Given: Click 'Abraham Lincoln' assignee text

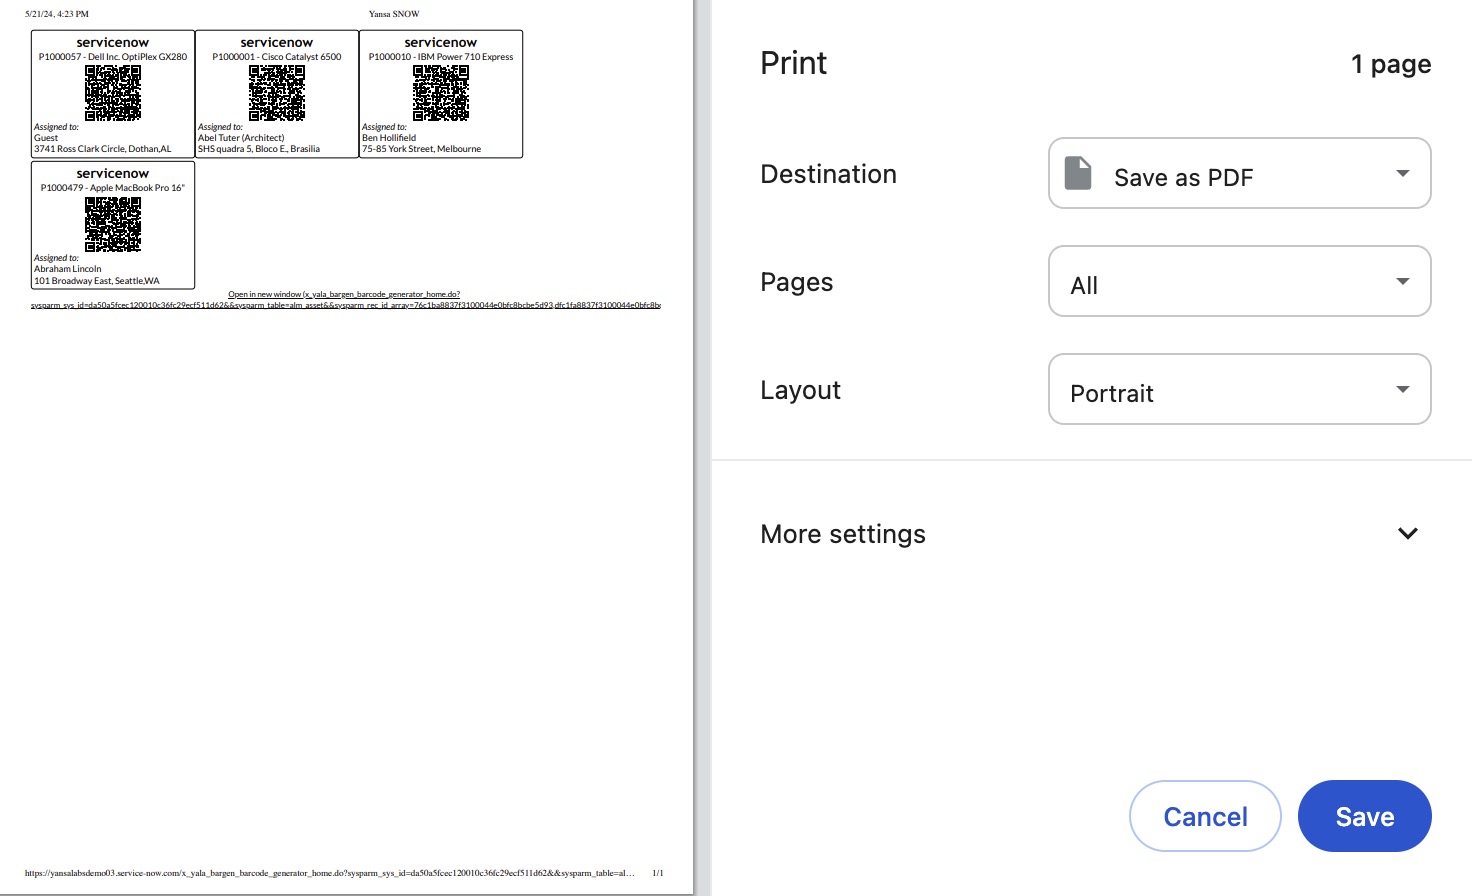Looking at the screenshot, I should pyautogui.click(x=68, y=269).
